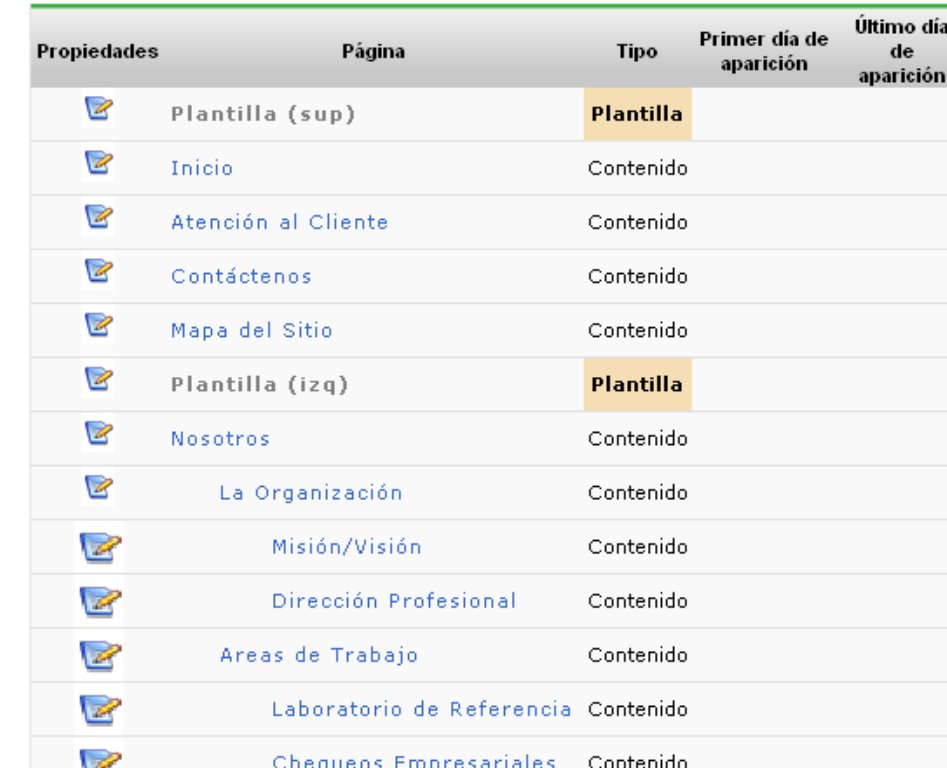Screen dimensions: 947x768
Task: Select the Plantilla (sup) template entry
Action: (263, 114)
